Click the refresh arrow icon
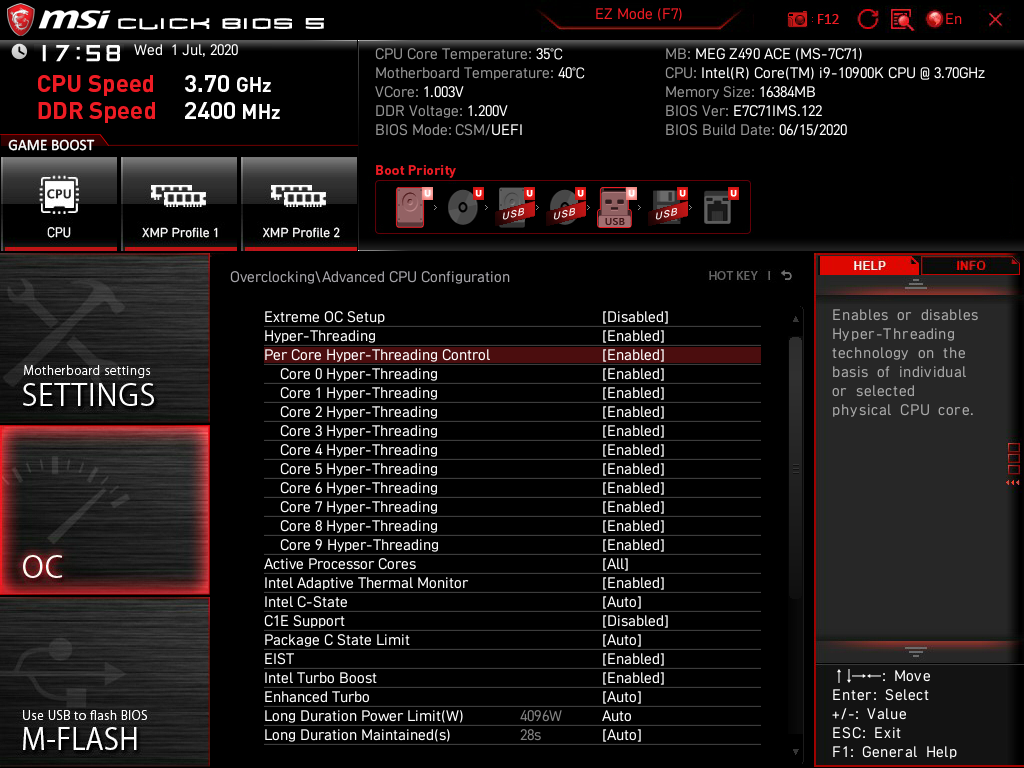This screenshot has height=768, width=1024. 868,18
